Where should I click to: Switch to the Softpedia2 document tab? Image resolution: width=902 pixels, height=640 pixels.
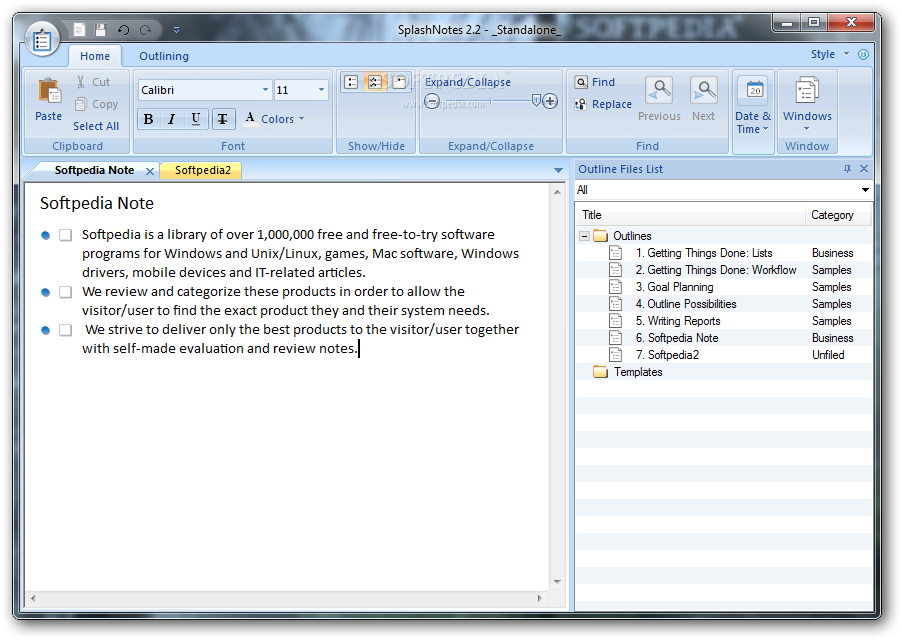click(202, 170)
